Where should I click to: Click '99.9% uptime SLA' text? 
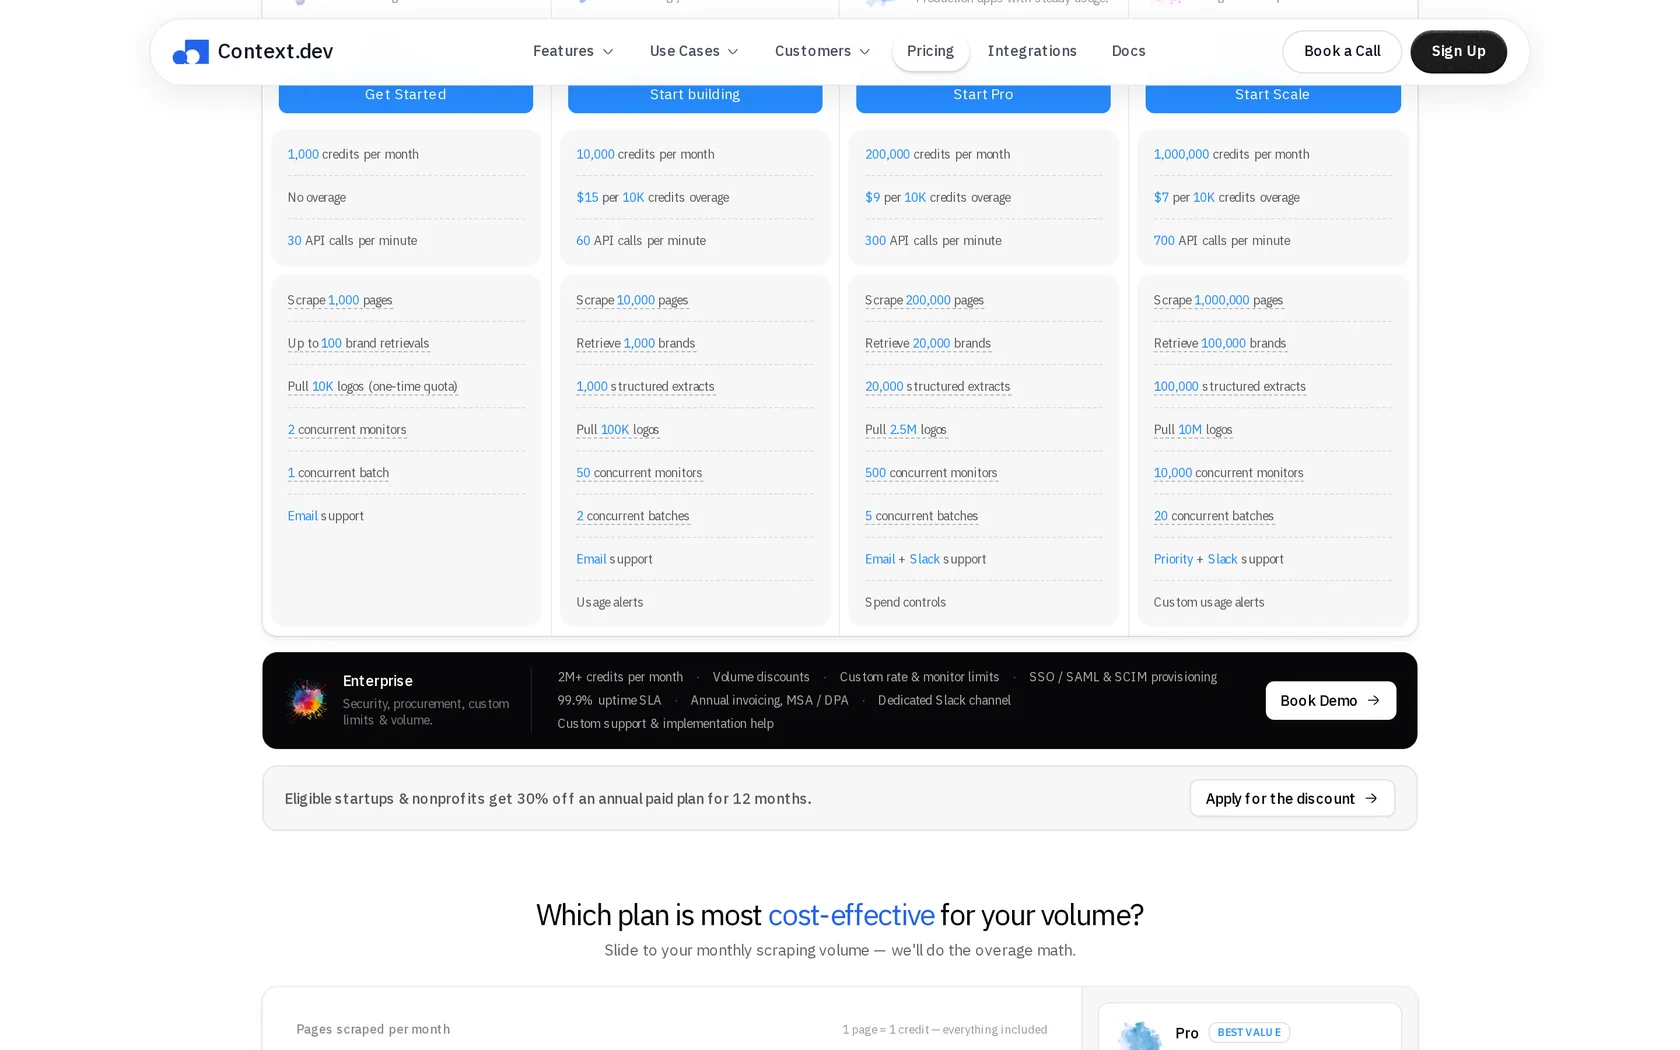[609, 701]
